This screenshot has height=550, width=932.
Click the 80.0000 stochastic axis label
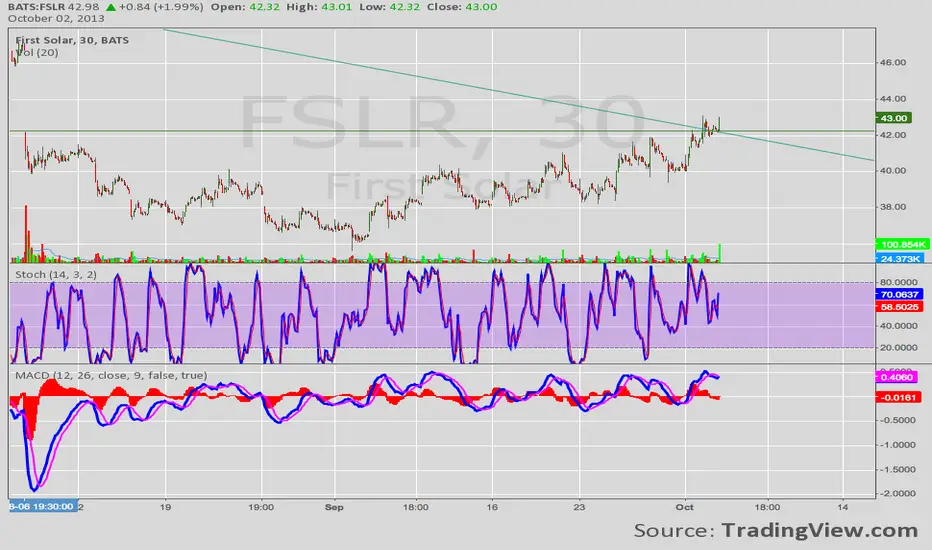click(x=898, y=282)
